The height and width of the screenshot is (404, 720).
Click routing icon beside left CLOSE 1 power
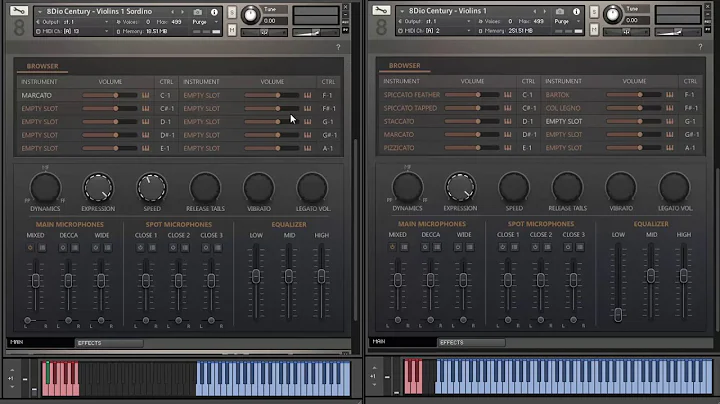click(152, 248)
